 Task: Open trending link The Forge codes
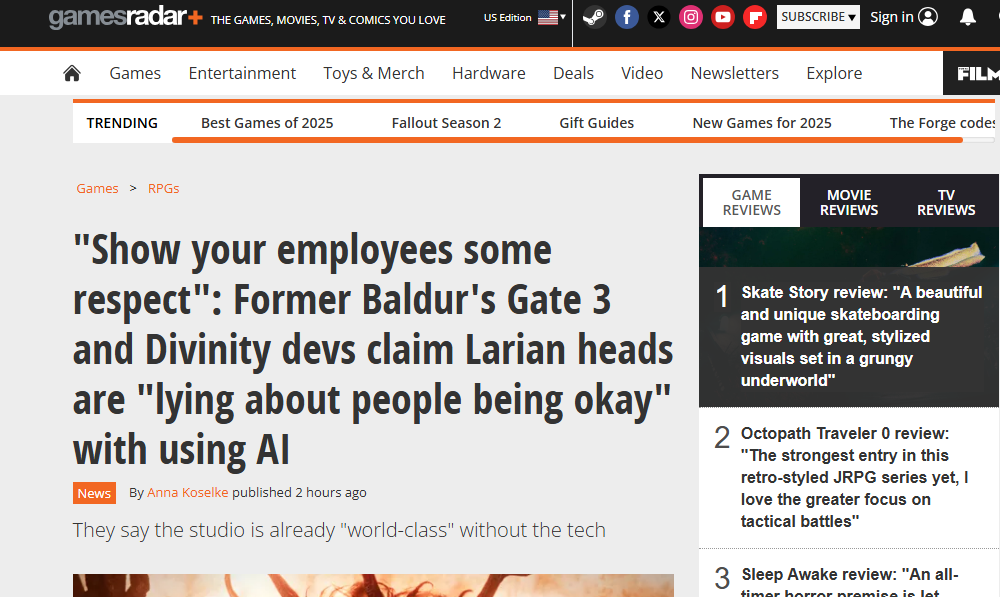[x=943, y=122]
